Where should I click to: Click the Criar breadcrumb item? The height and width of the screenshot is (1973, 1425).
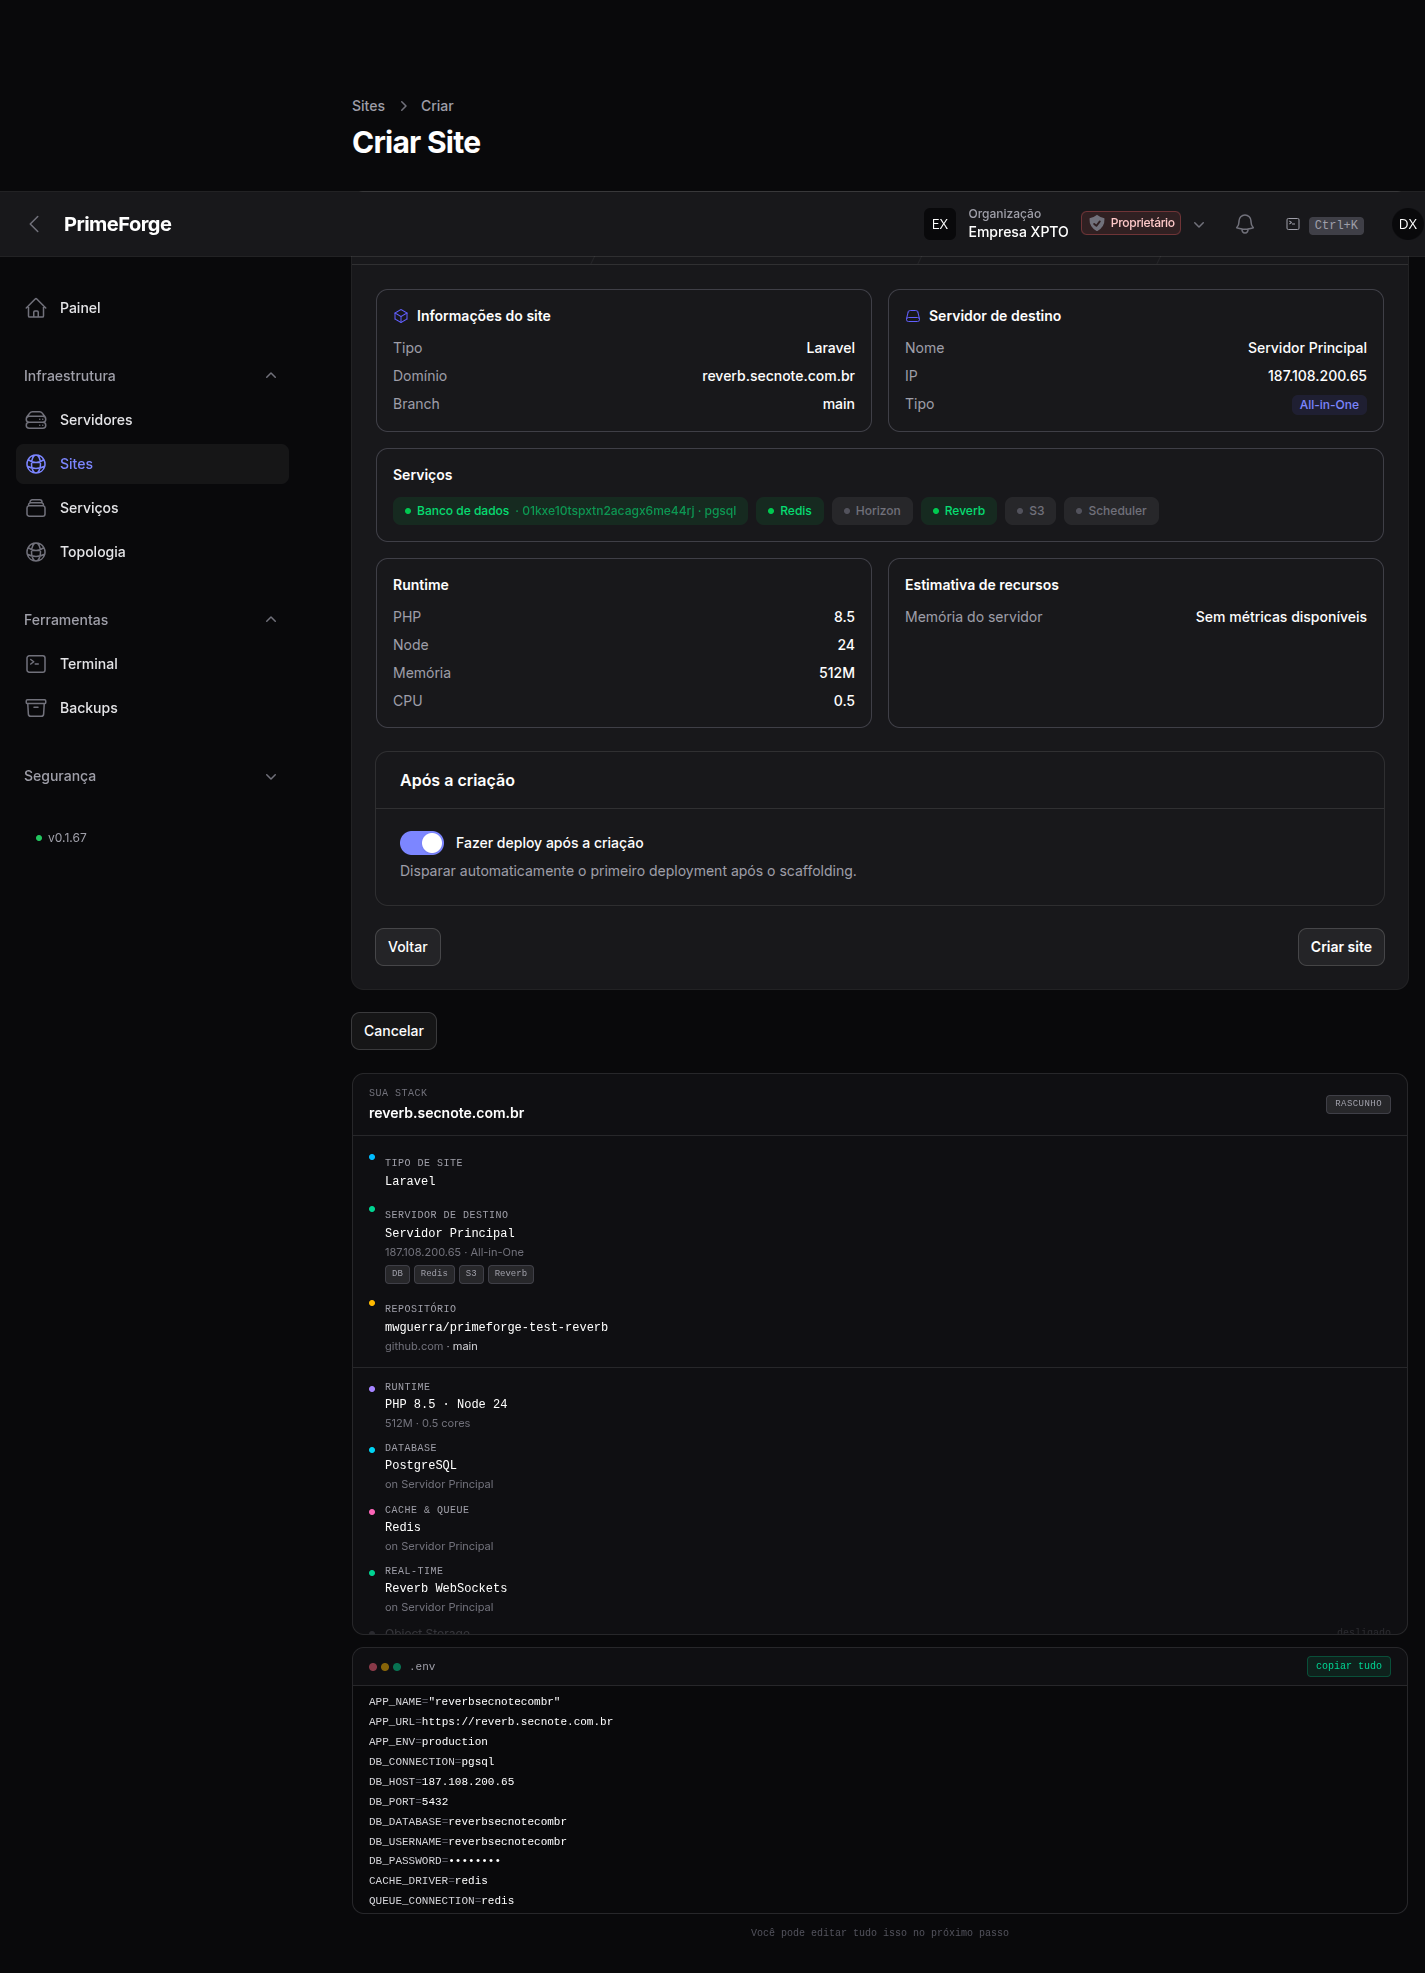[437, 106]
